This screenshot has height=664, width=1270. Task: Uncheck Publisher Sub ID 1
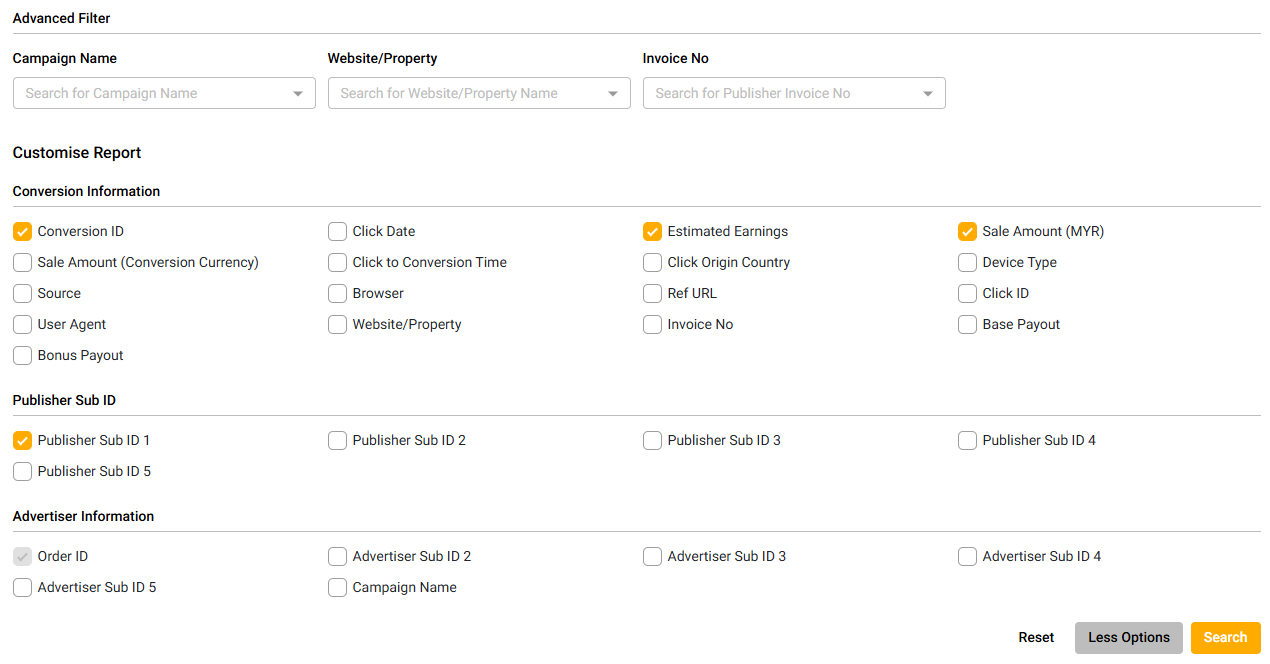pyautogui.click(x=22, y=441)
